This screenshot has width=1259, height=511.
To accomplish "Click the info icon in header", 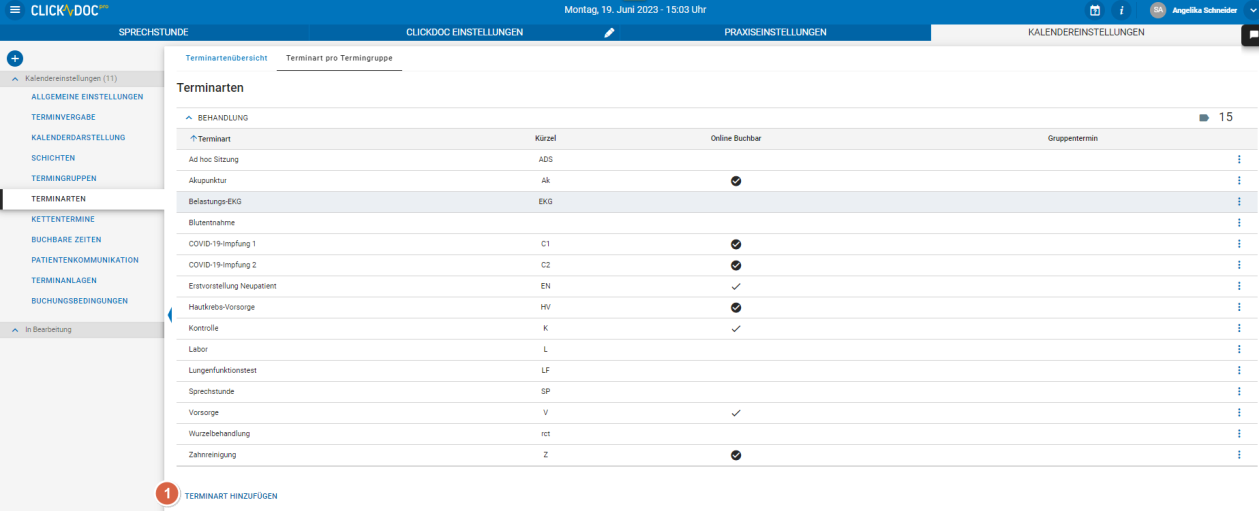I will tap(1121, 10).
